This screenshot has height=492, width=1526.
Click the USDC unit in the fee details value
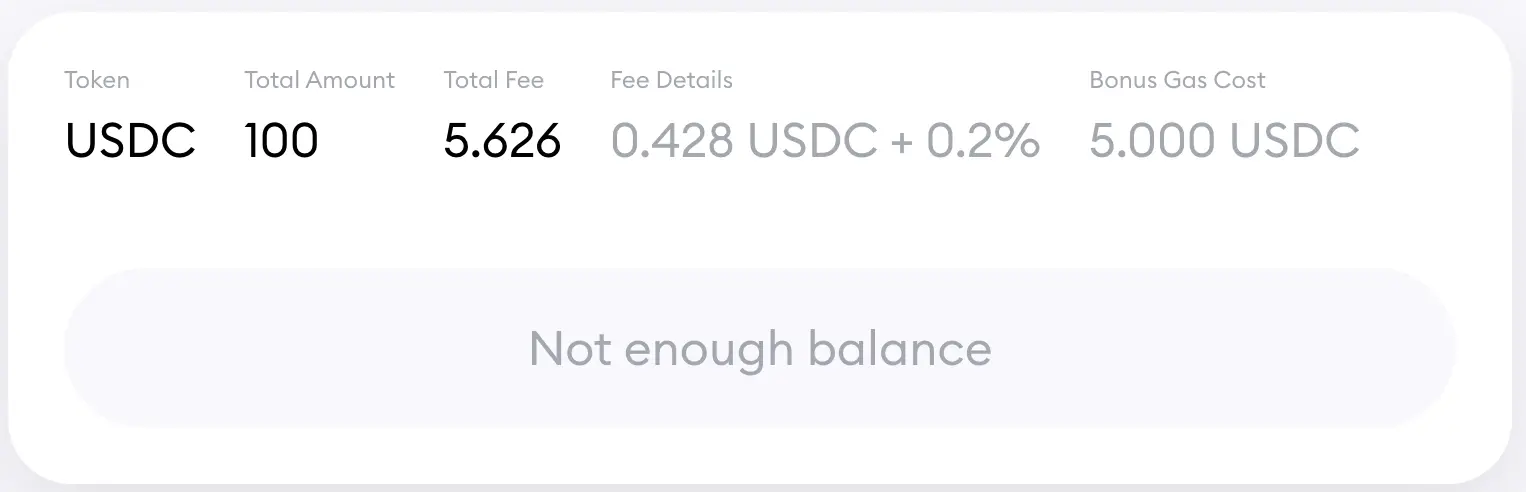click(x=813, y=141)
